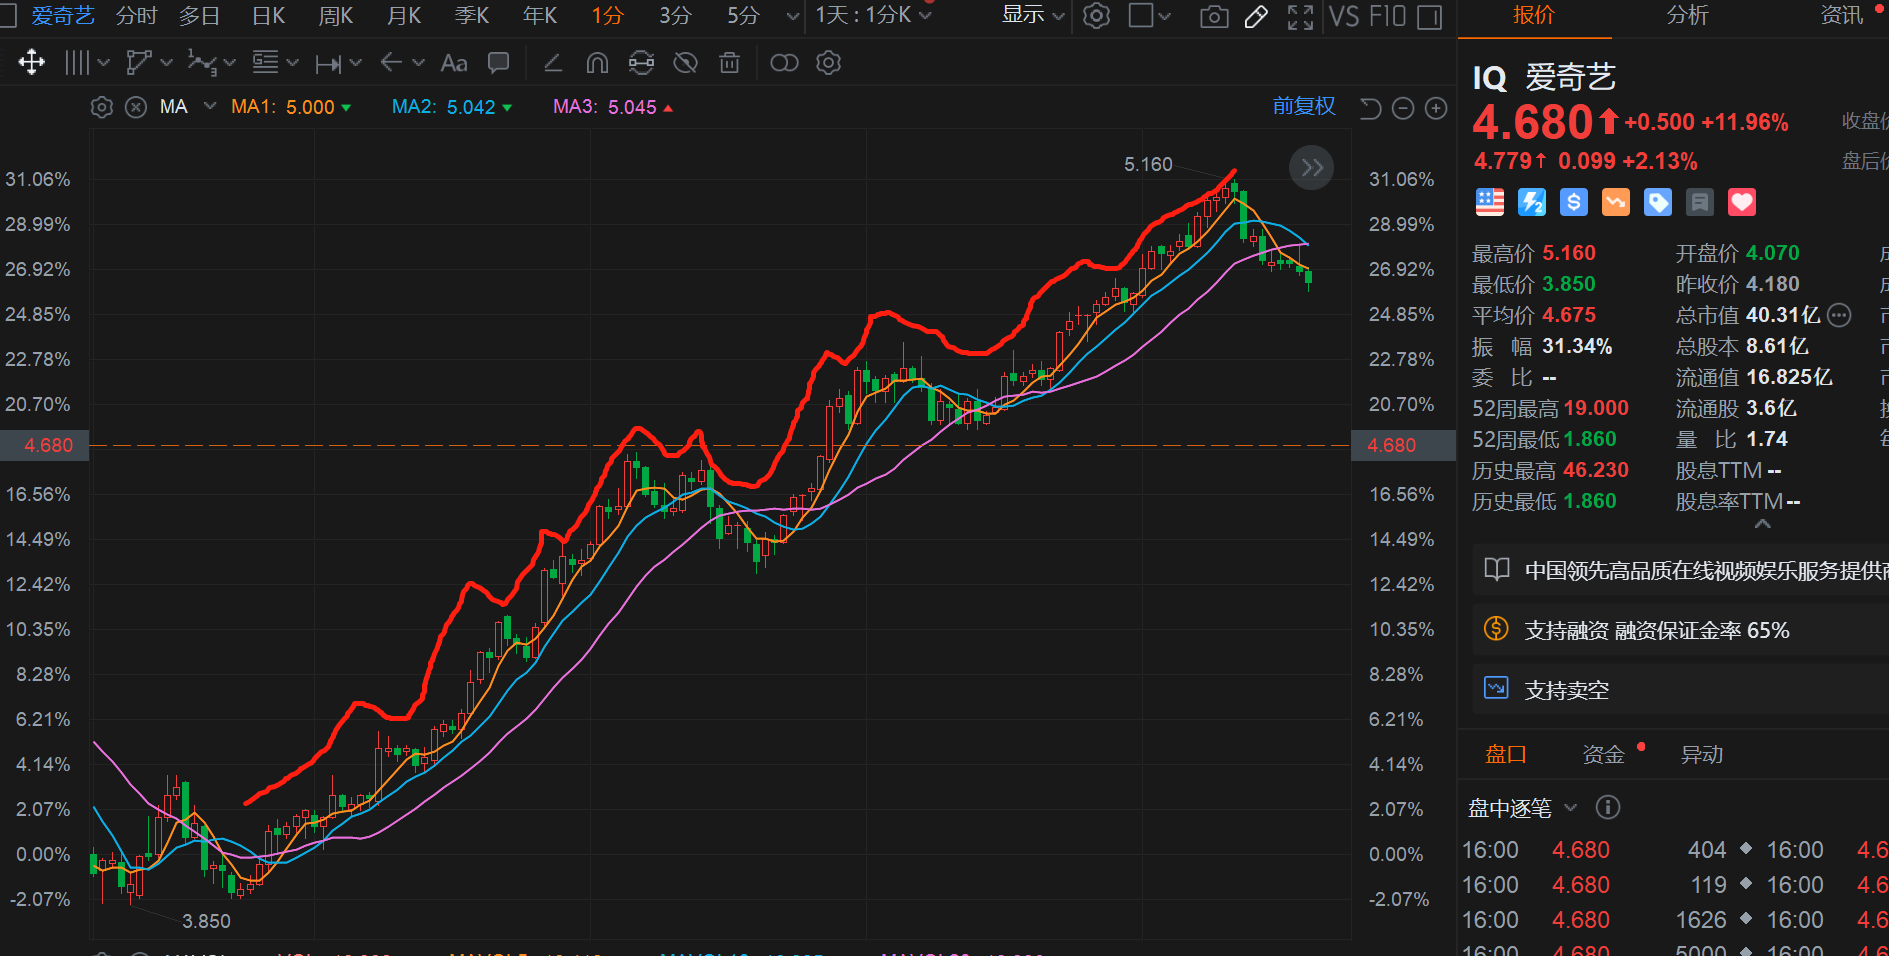Switch to 周K chart tab
Screen dimensions: 1889x956
[x=336, y=16]
